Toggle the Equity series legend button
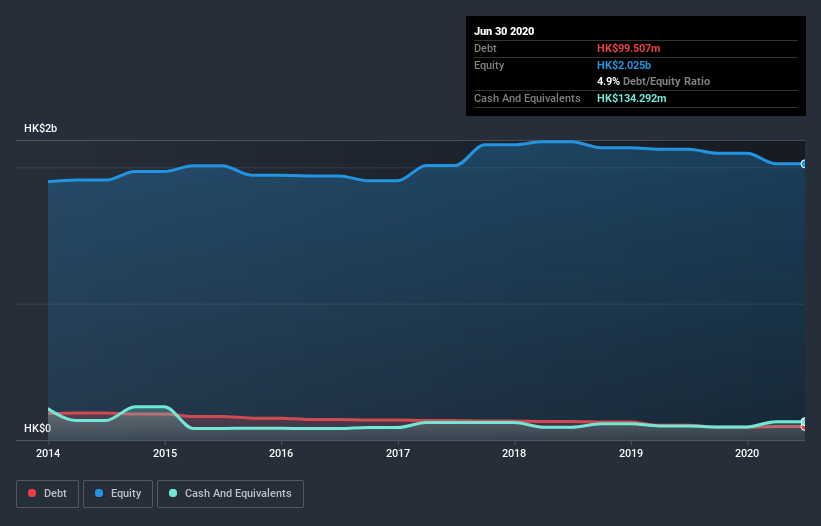 click(x=118, y=494)
